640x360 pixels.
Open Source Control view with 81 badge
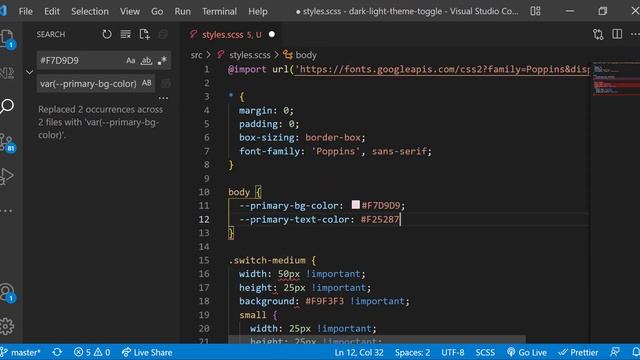(7, 143)
